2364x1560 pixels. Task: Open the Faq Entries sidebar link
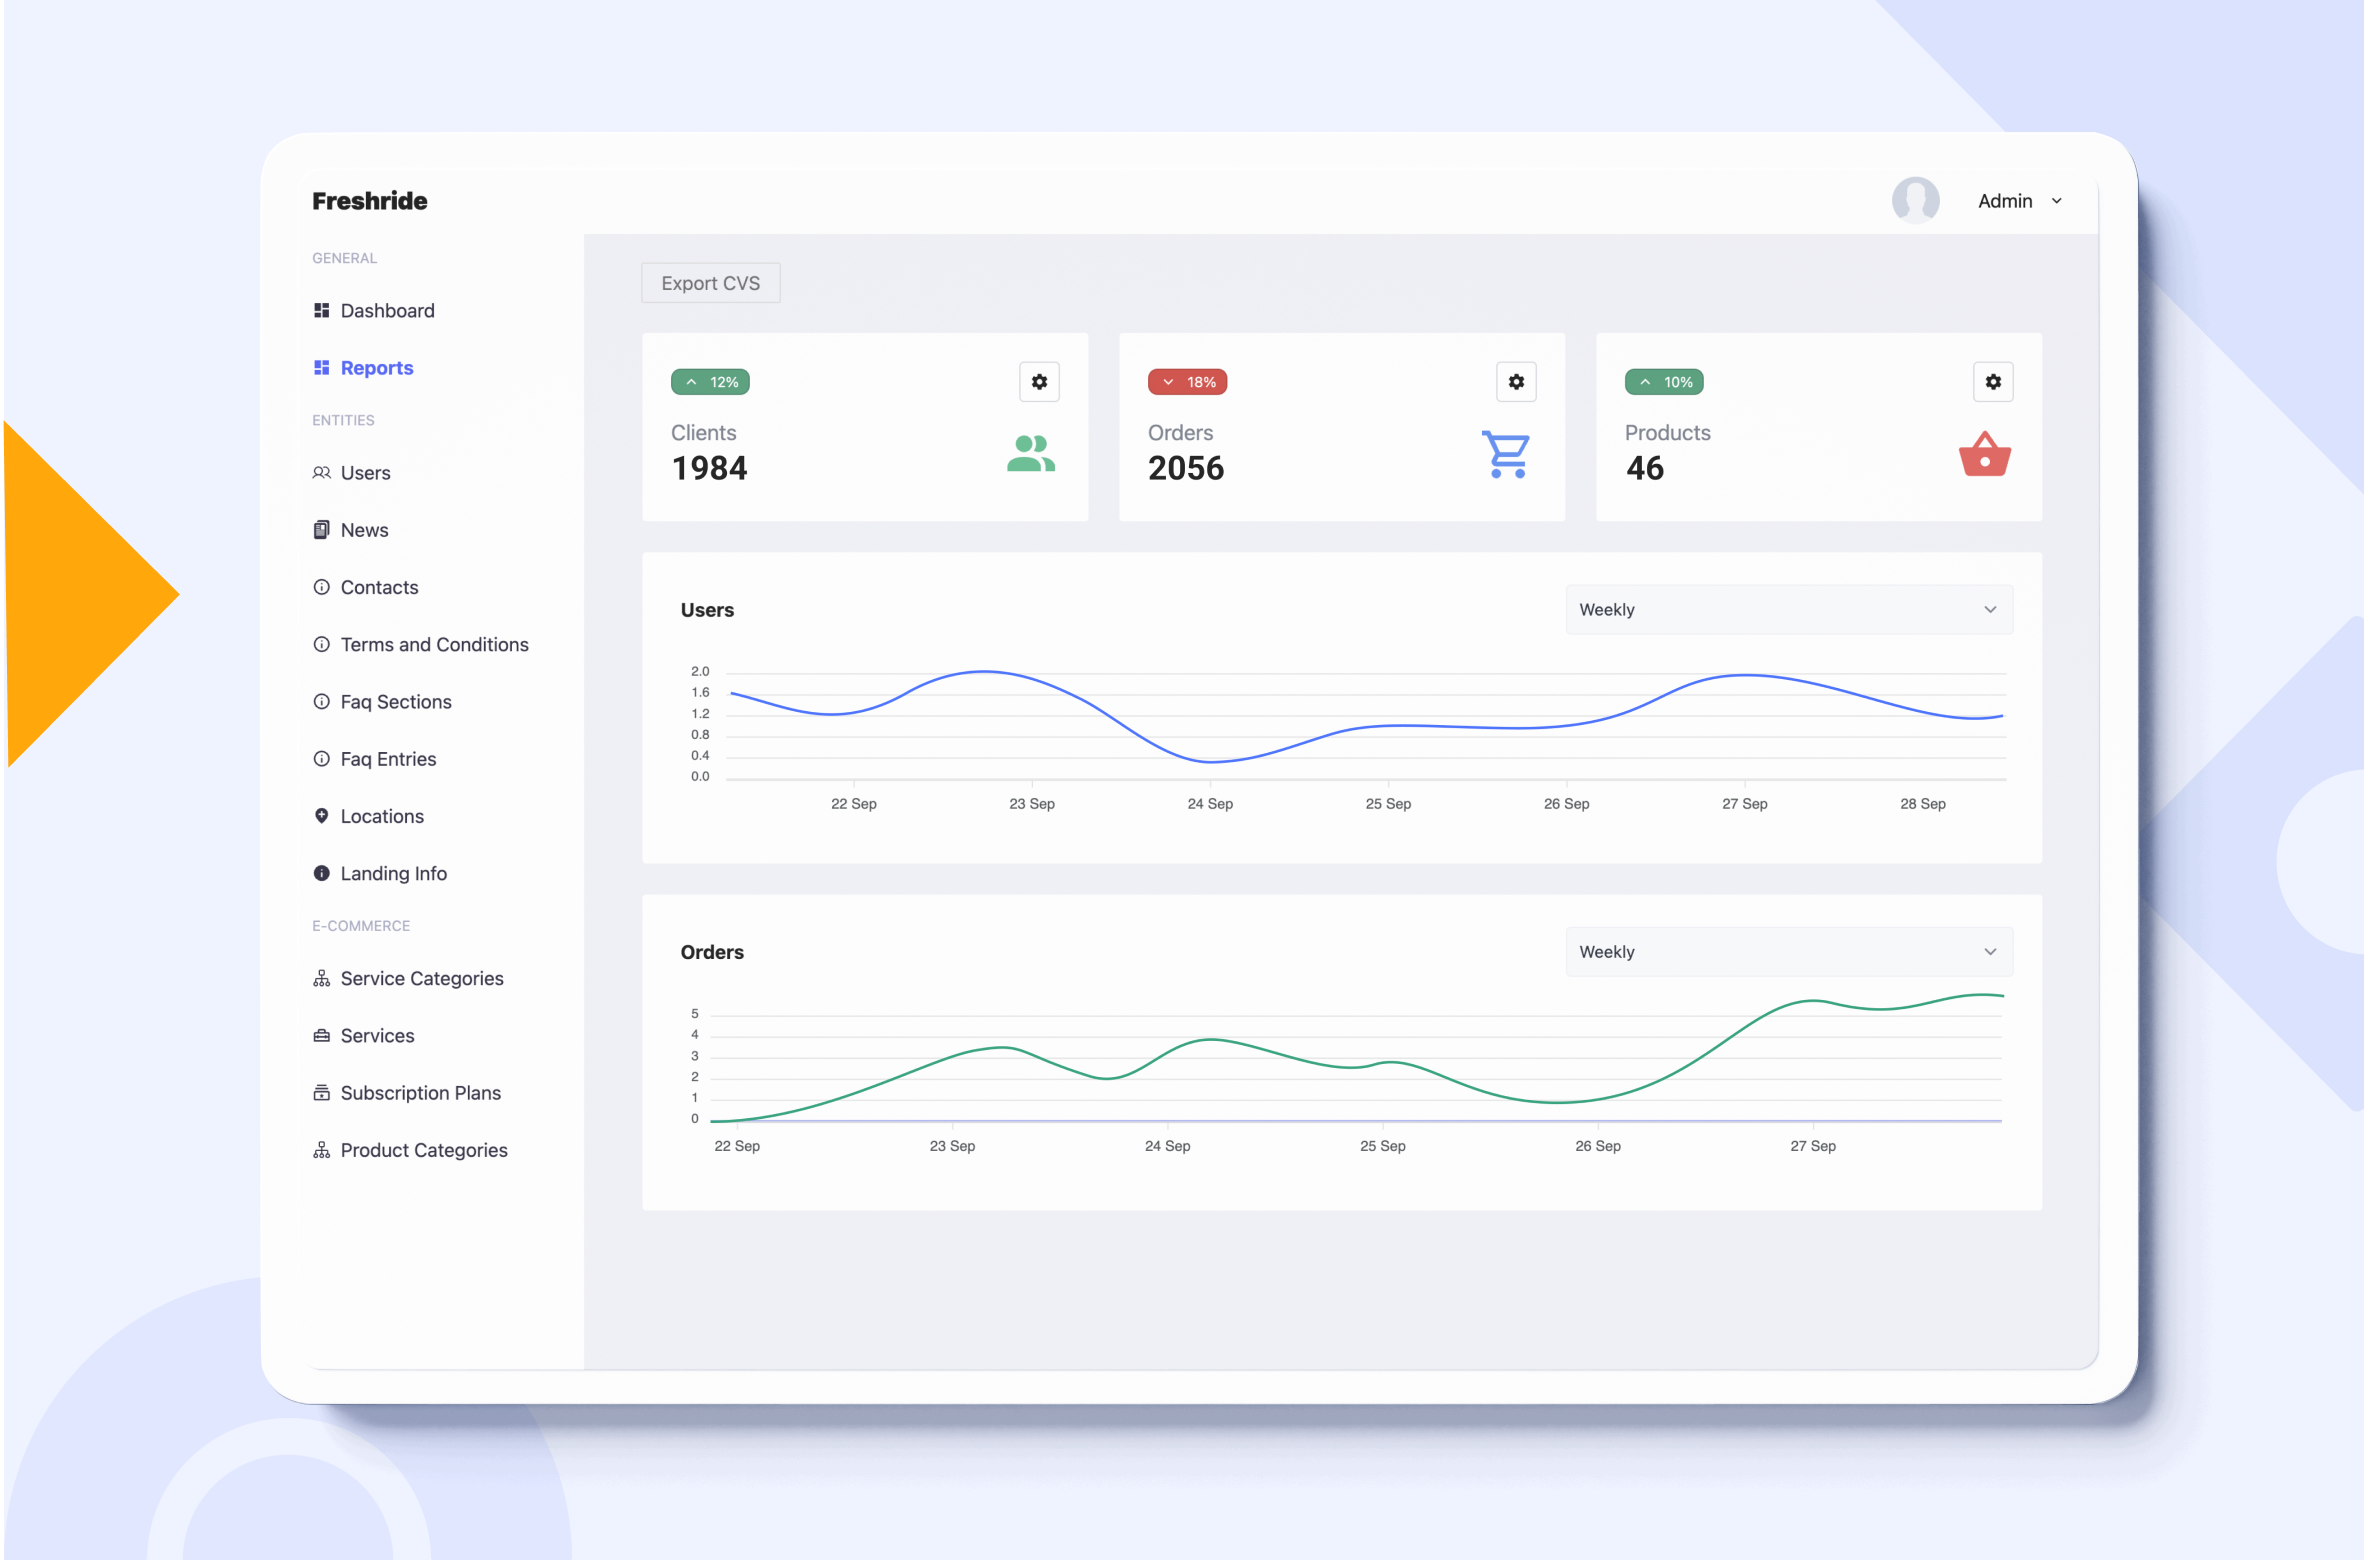tap(388, 759)
